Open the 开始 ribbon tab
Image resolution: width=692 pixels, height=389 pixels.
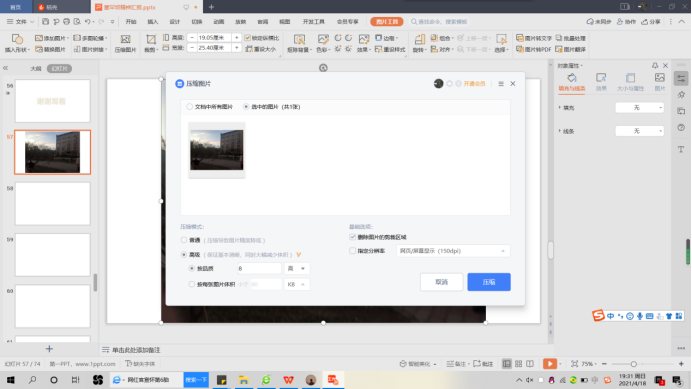pyautogui.click(x=131, y=22)
